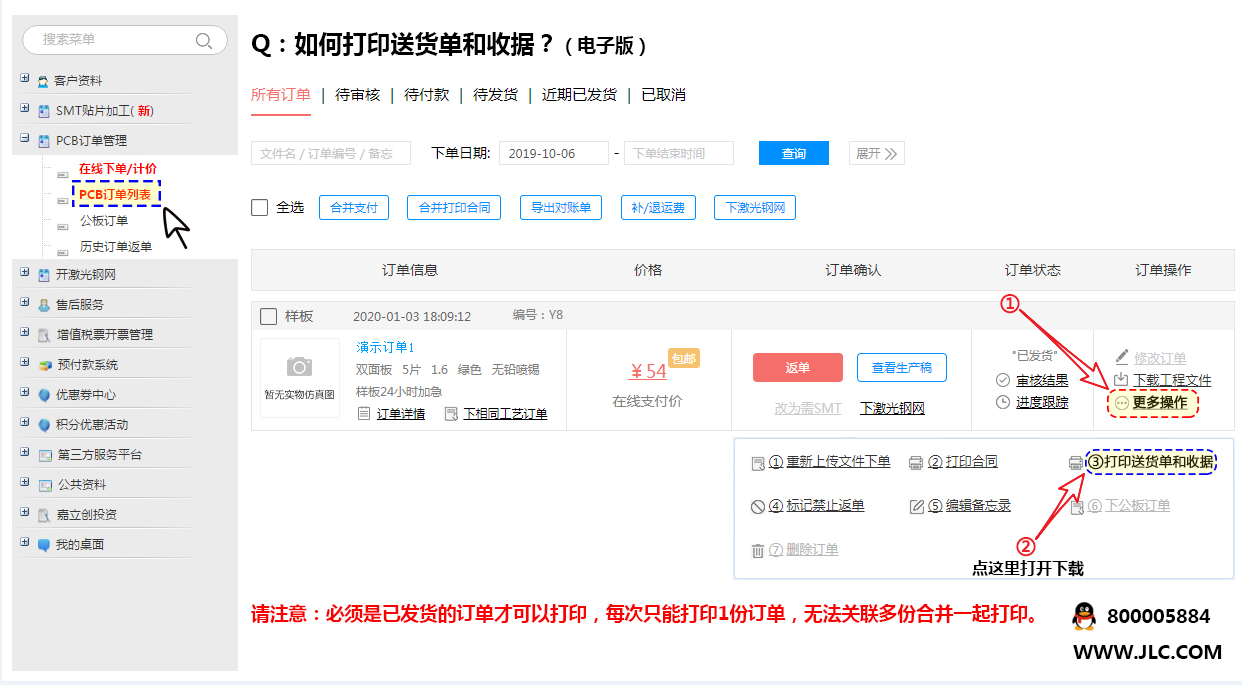Screen dimensions: 1242x685
Task: Click the printer icon beside 打印送货单和收据
Action: [x=1076, y=463]
